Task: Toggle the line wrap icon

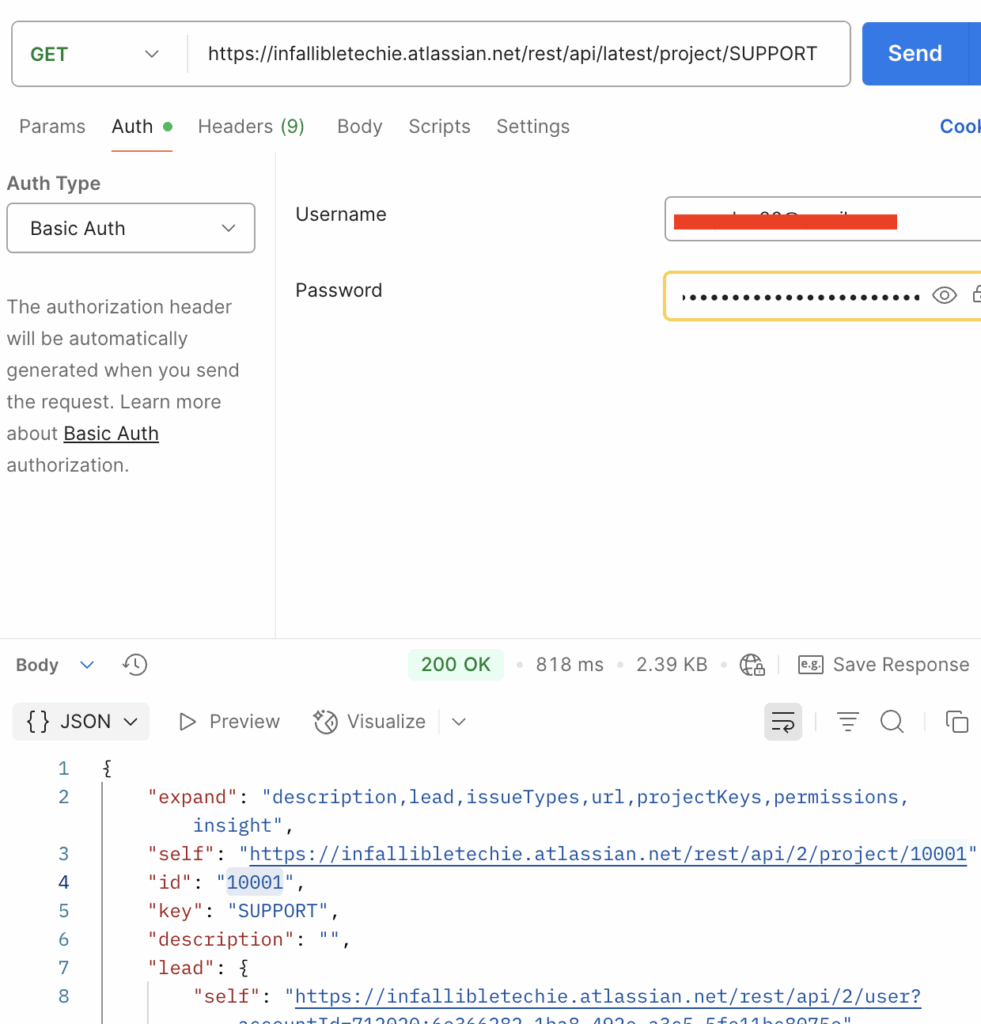Action: pos(782,722)
